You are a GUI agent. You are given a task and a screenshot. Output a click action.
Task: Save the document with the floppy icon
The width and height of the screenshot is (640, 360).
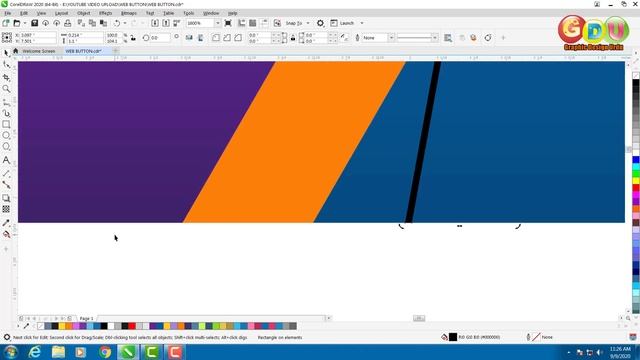34,23
